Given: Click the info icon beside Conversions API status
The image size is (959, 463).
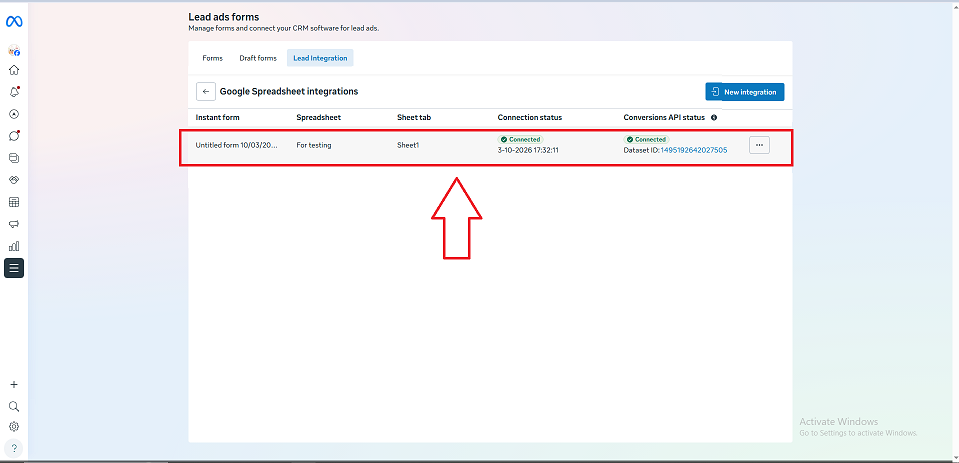Looking at the screenshot, I should click(714, 118).
